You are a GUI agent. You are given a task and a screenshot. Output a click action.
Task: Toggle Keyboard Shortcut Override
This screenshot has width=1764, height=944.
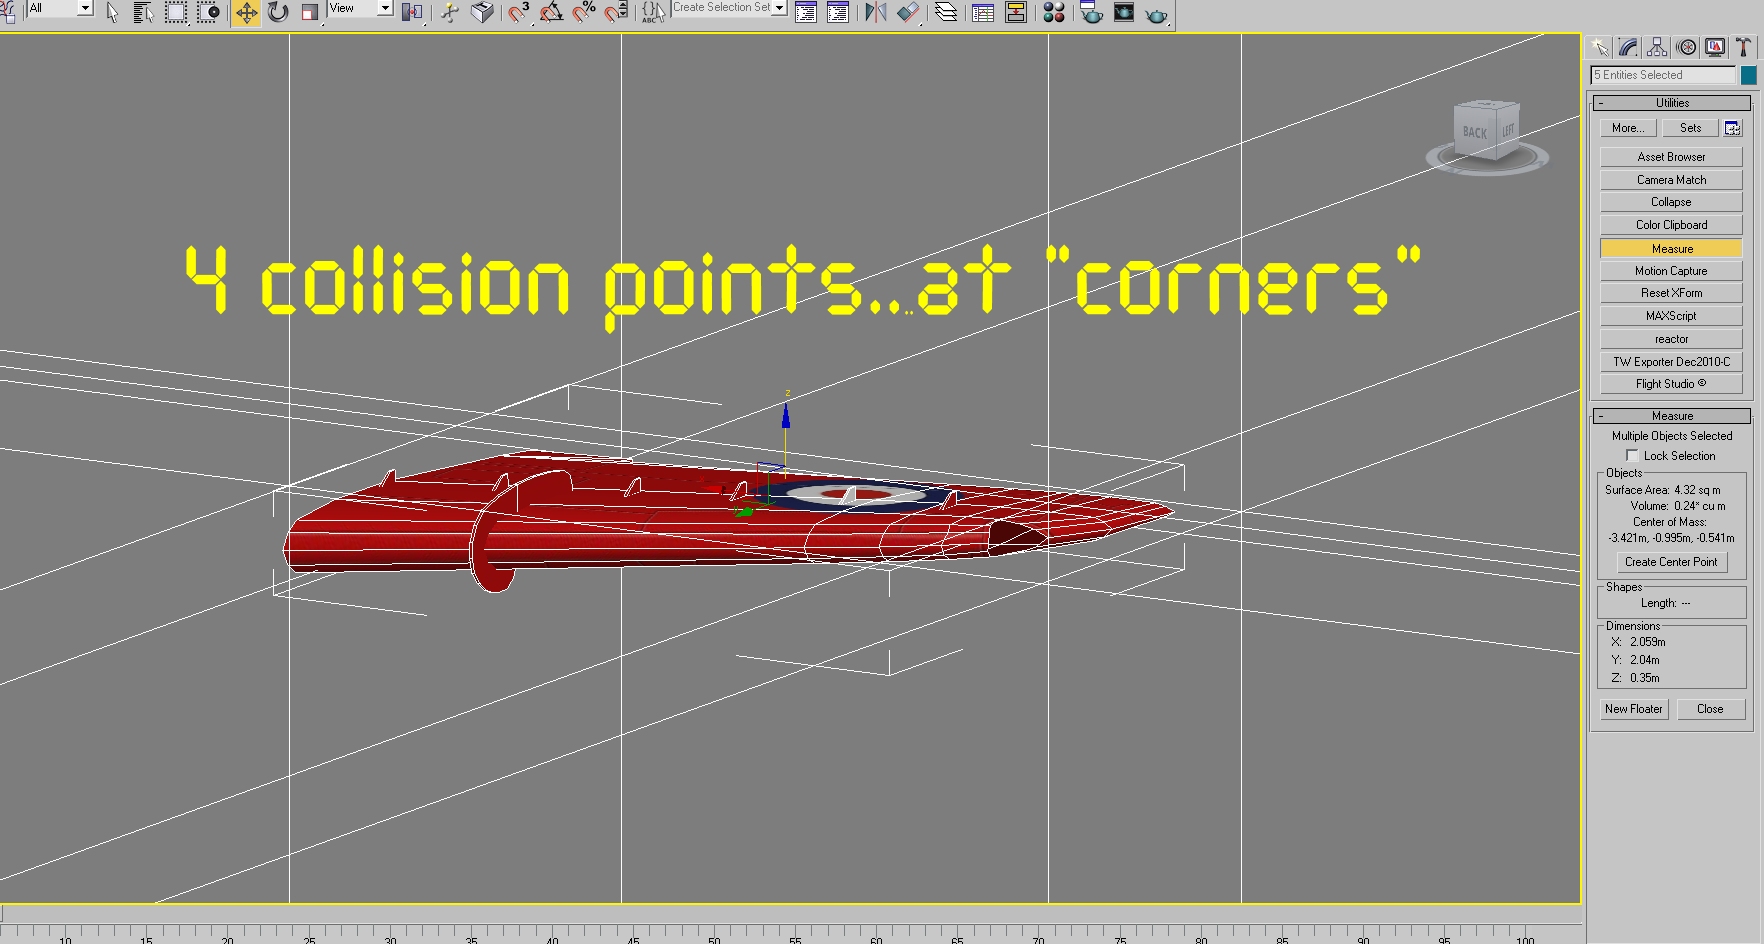[x=483, y=13]
